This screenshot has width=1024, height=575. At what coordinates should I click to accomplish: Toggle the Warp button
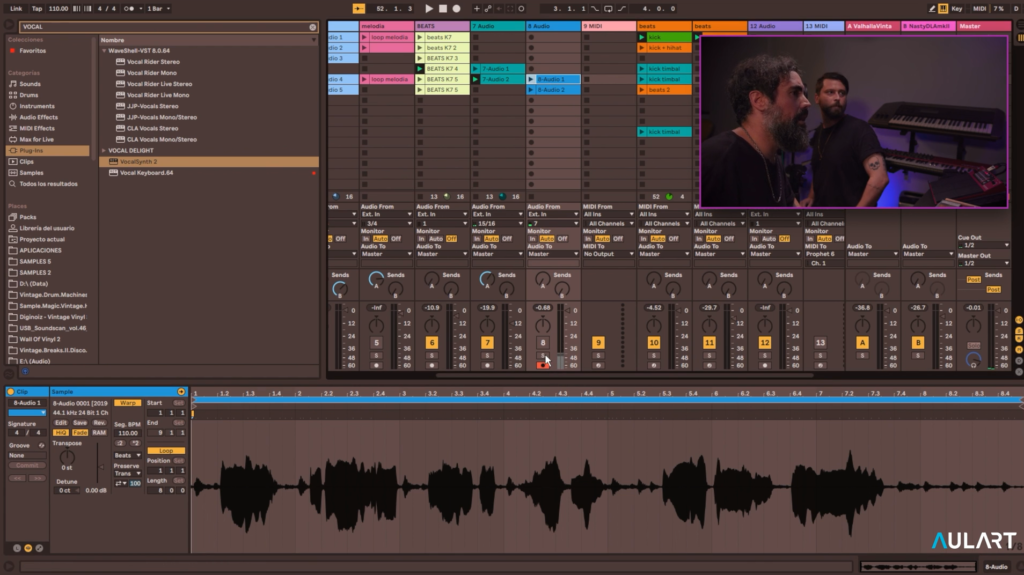[127, 403]
